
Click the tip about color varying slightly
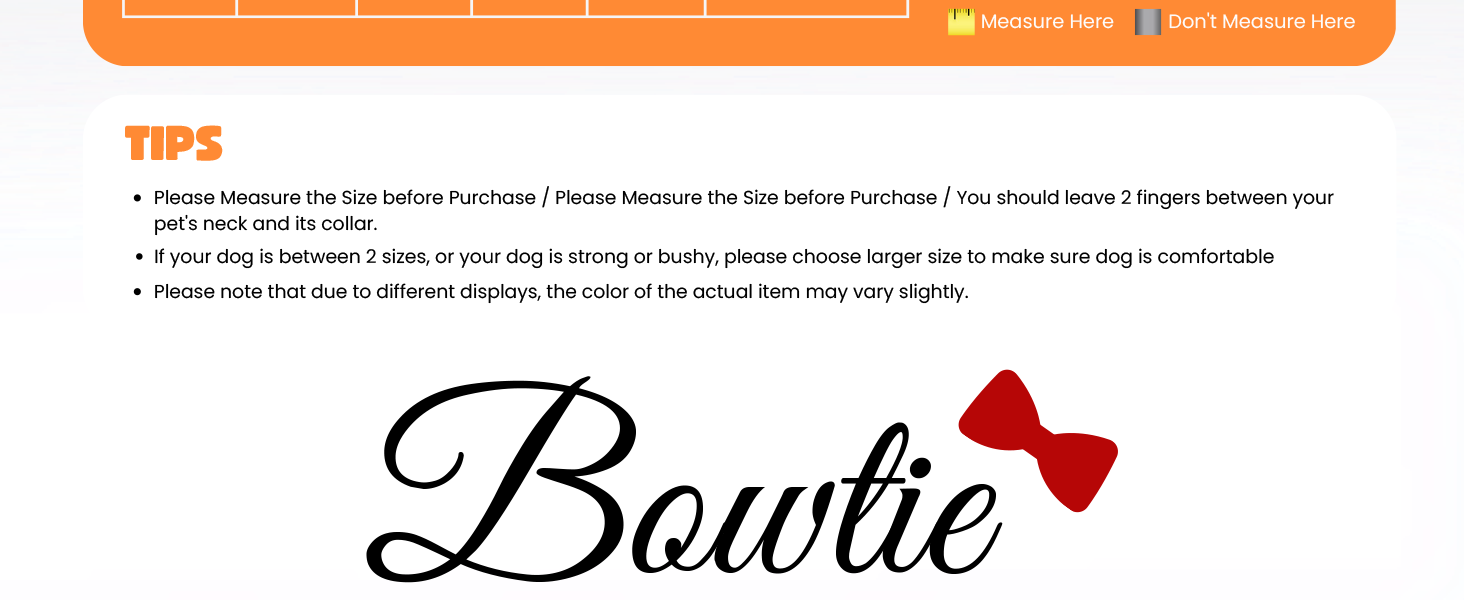(560, 293)
